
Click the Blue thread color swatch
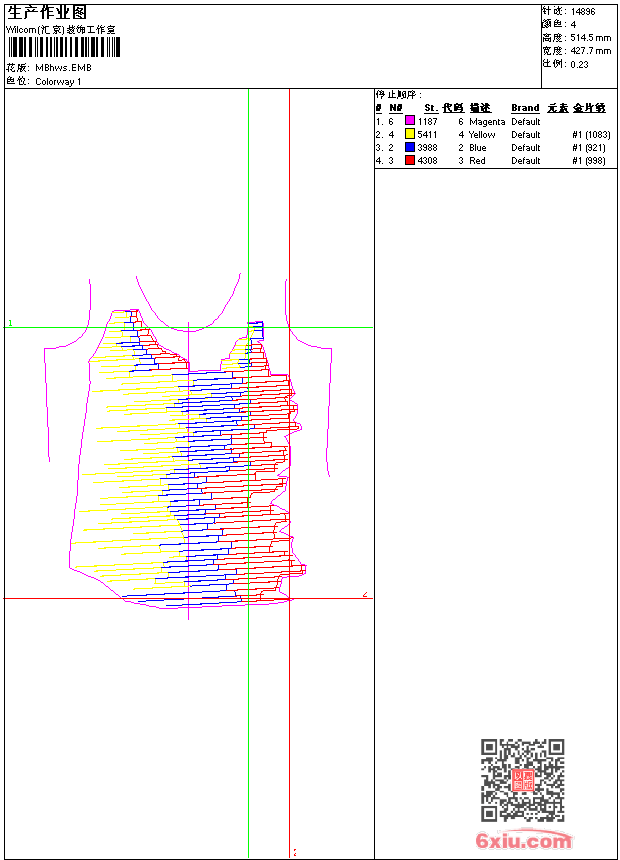pyautogui.click(x=410, y=147)
